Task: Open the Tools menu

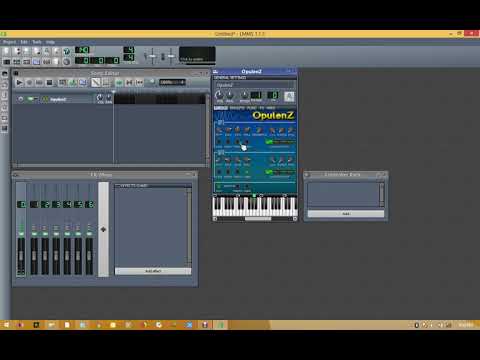Action: 37,42
